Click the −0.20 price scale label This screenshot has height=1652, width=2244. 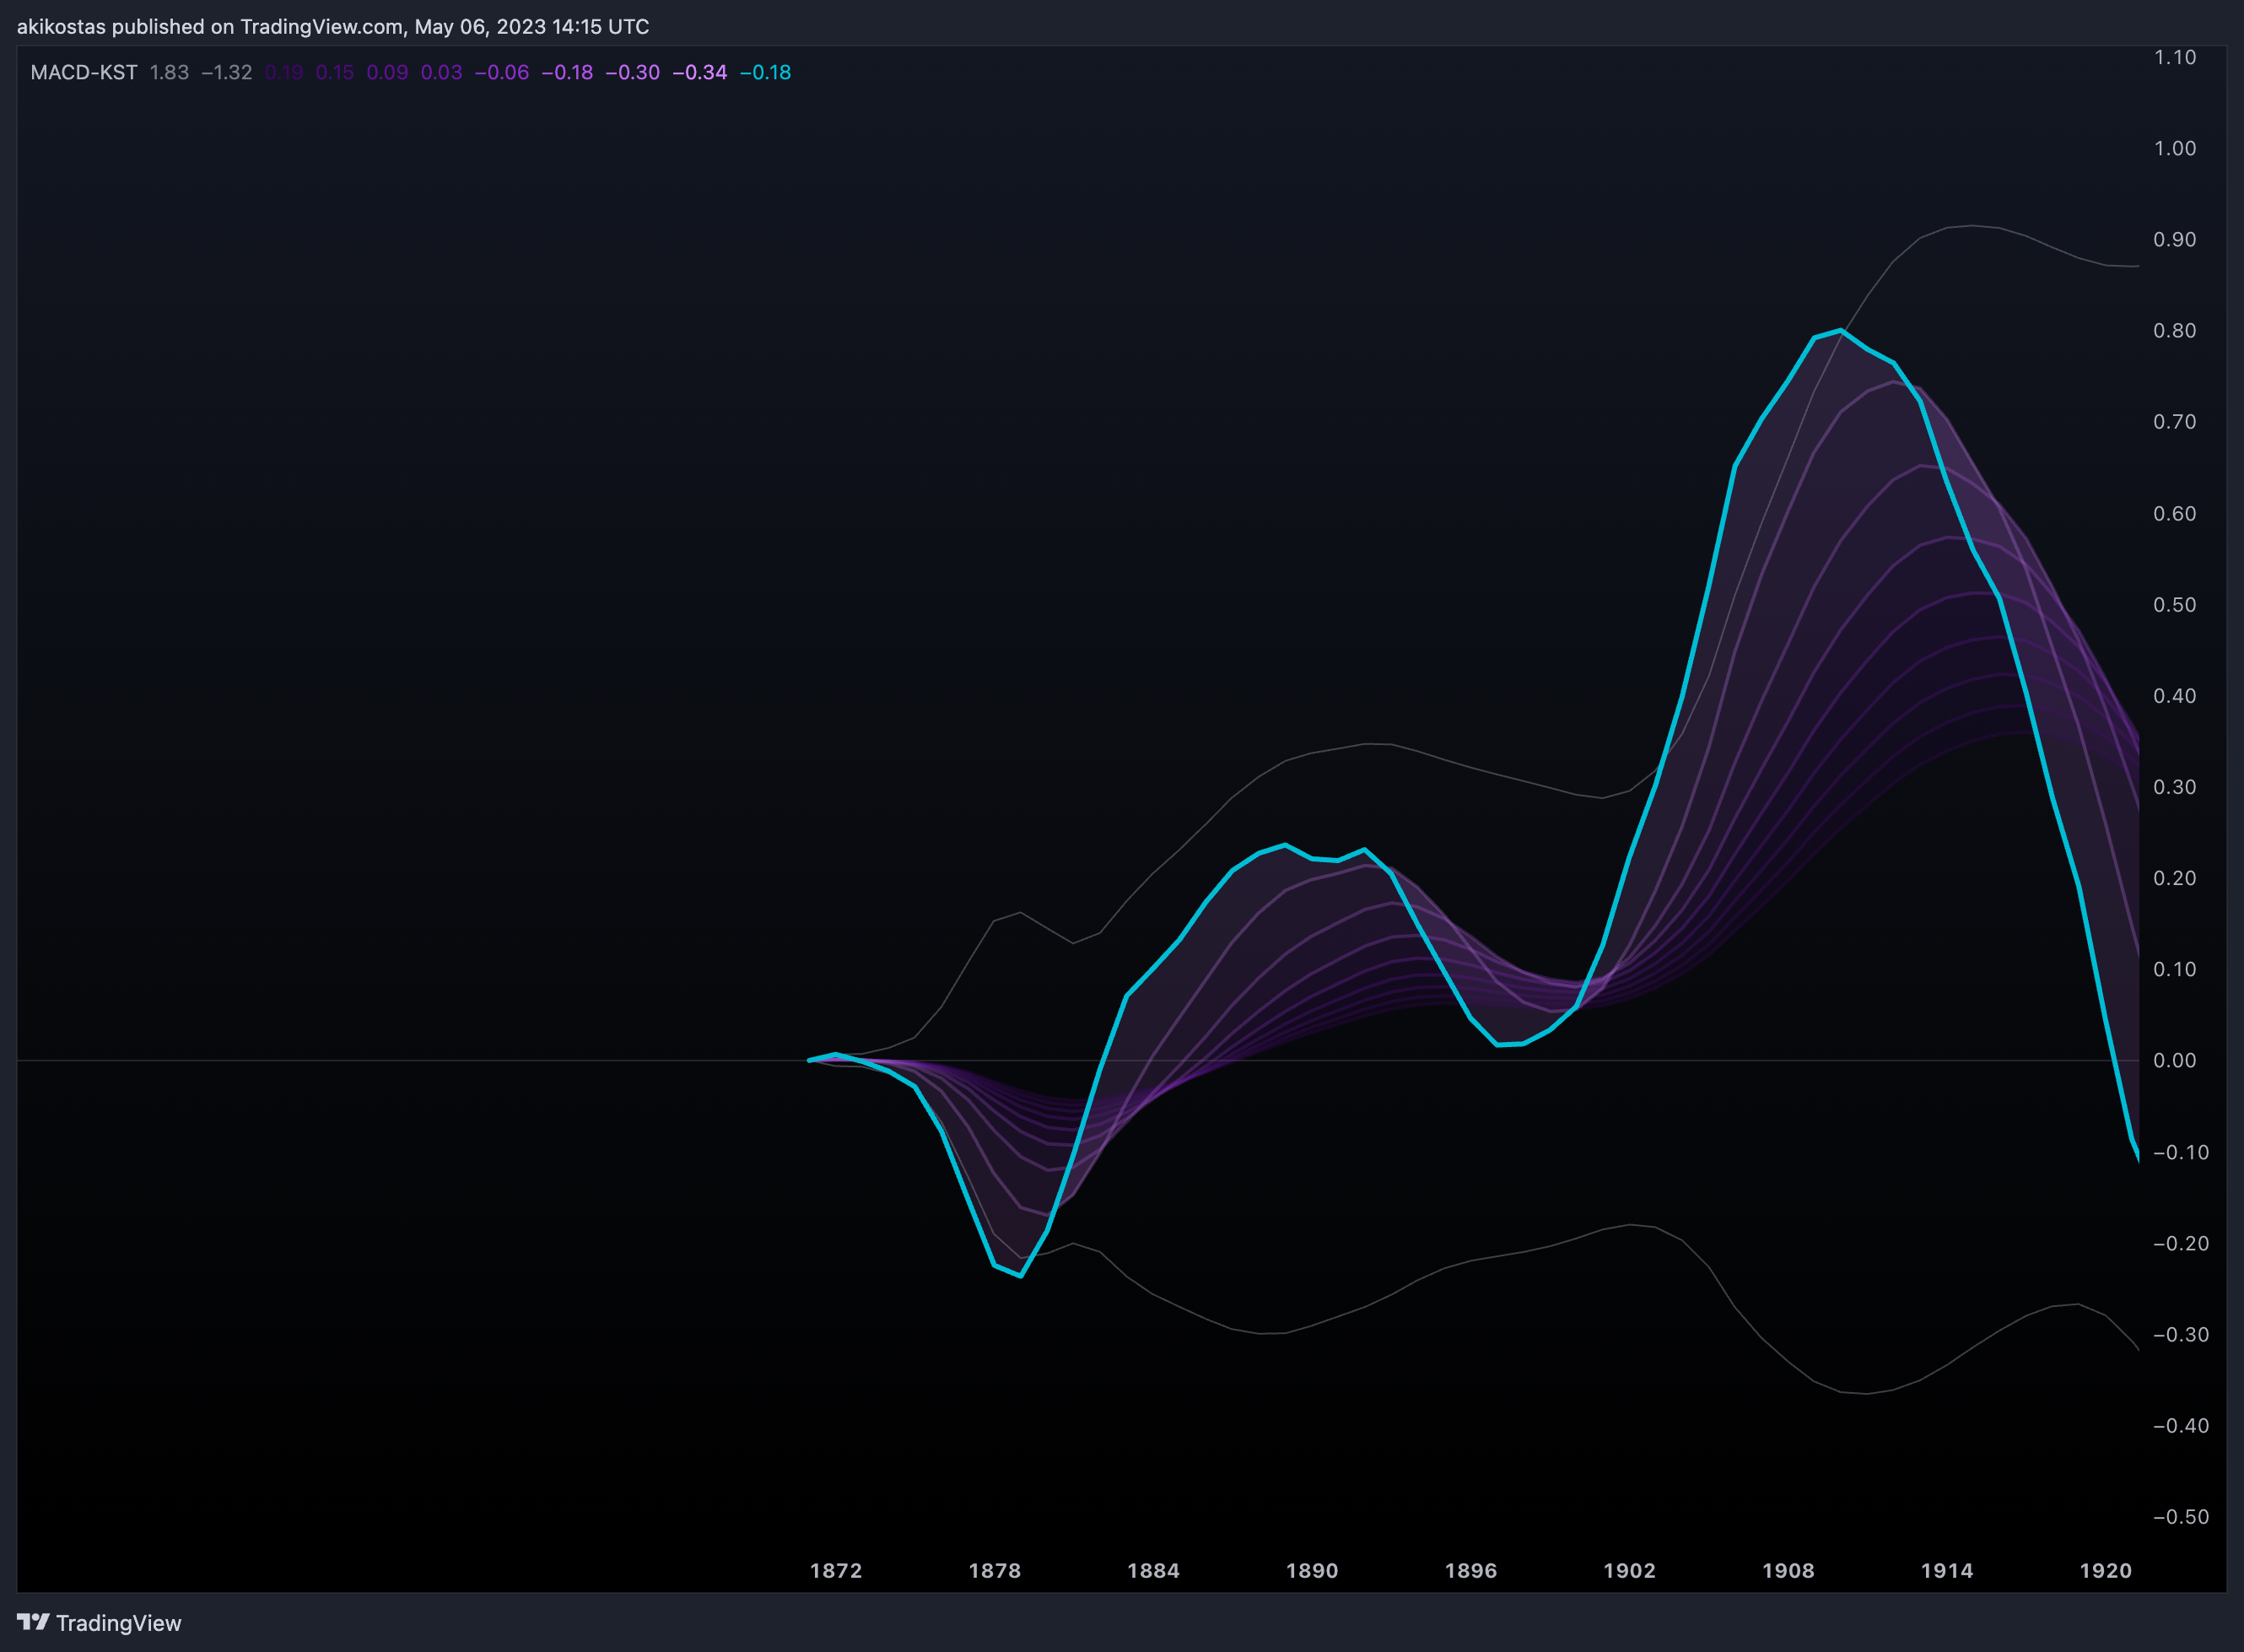2181,1243
